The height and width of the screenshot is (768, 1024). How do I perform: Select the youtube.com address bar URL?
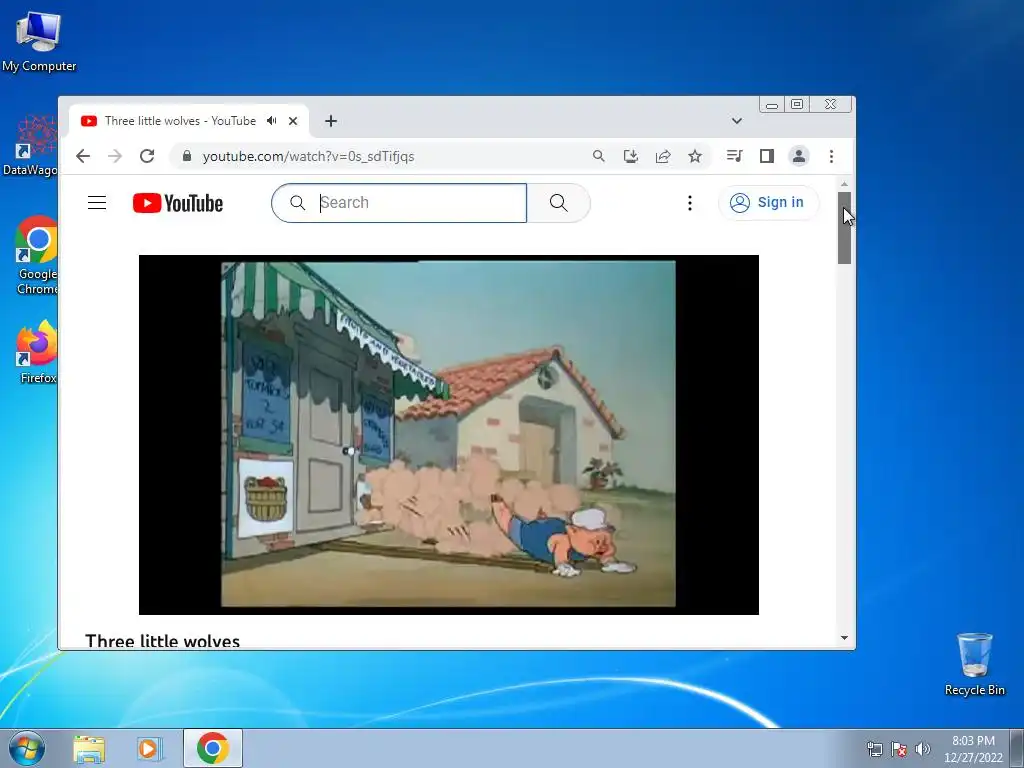308,157
